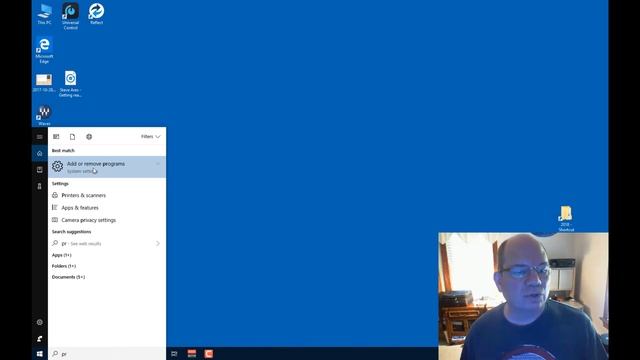
Task: Expand the web results chevron for 'pr'
Action: (x=158, y=244)
